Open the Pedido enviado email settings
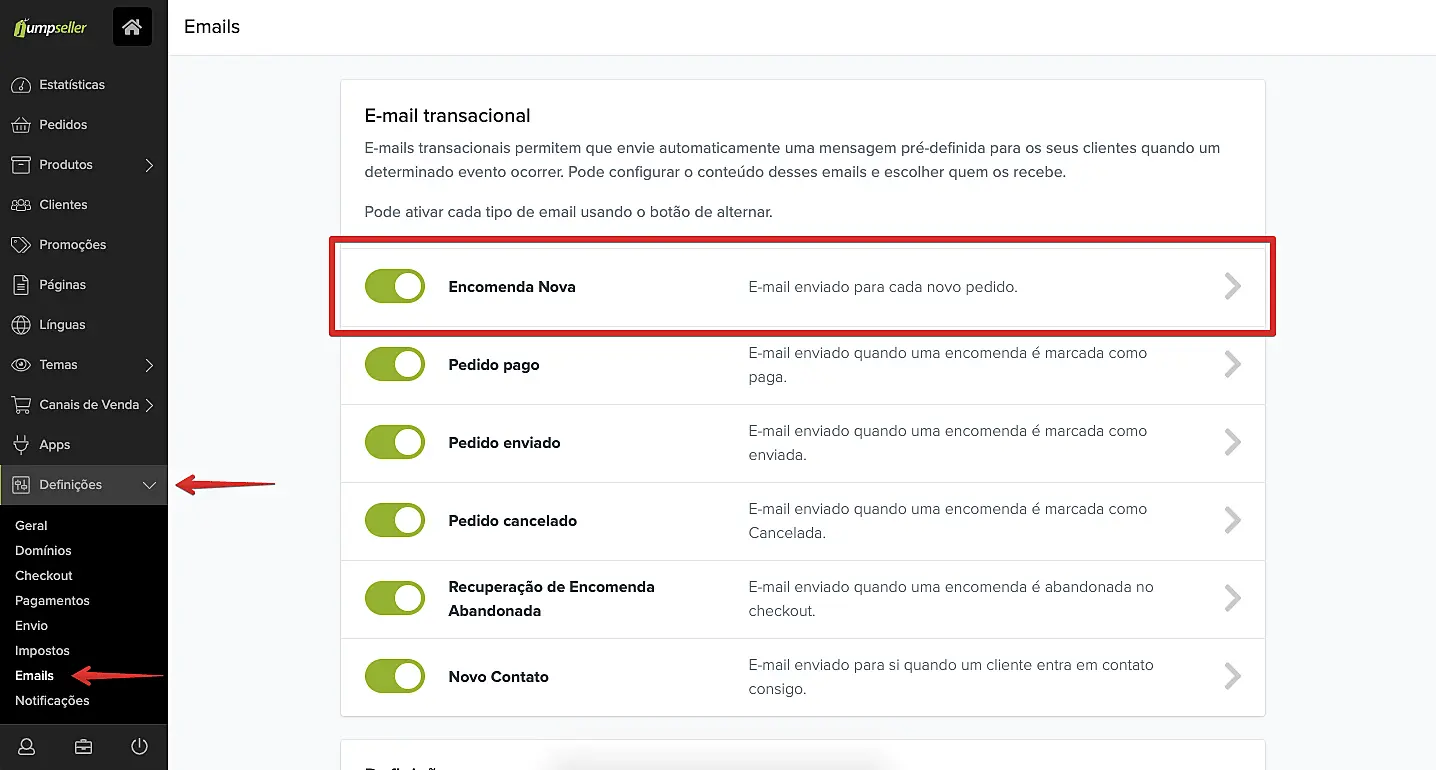The height and width of the screenshot is (770, 1436). point(1232,443)
